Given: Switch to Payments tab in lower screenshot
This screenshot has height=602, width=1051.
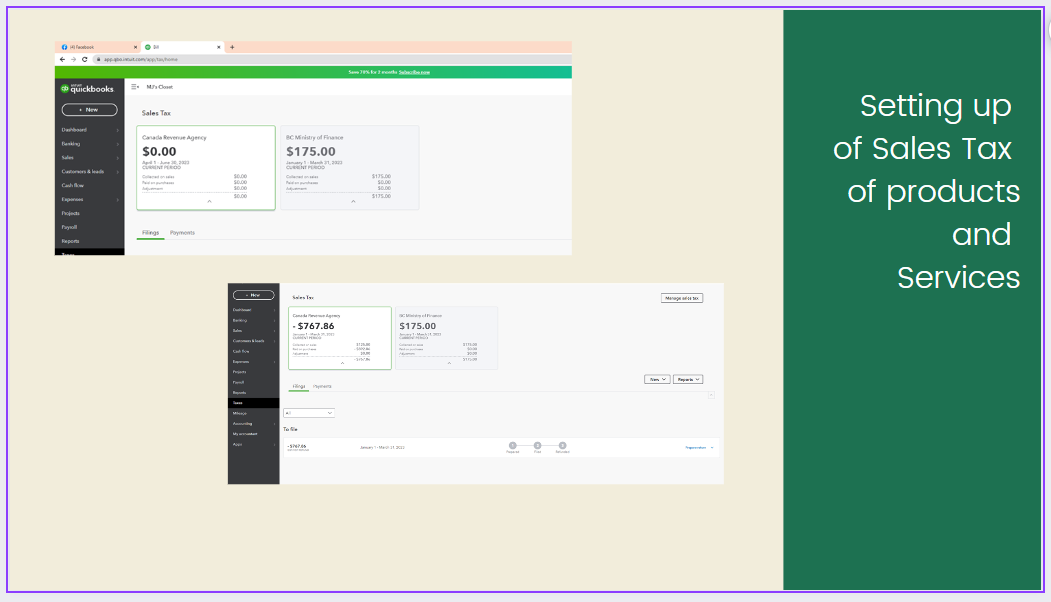Looking at the screenshot, I should click(x=322, y=387).
